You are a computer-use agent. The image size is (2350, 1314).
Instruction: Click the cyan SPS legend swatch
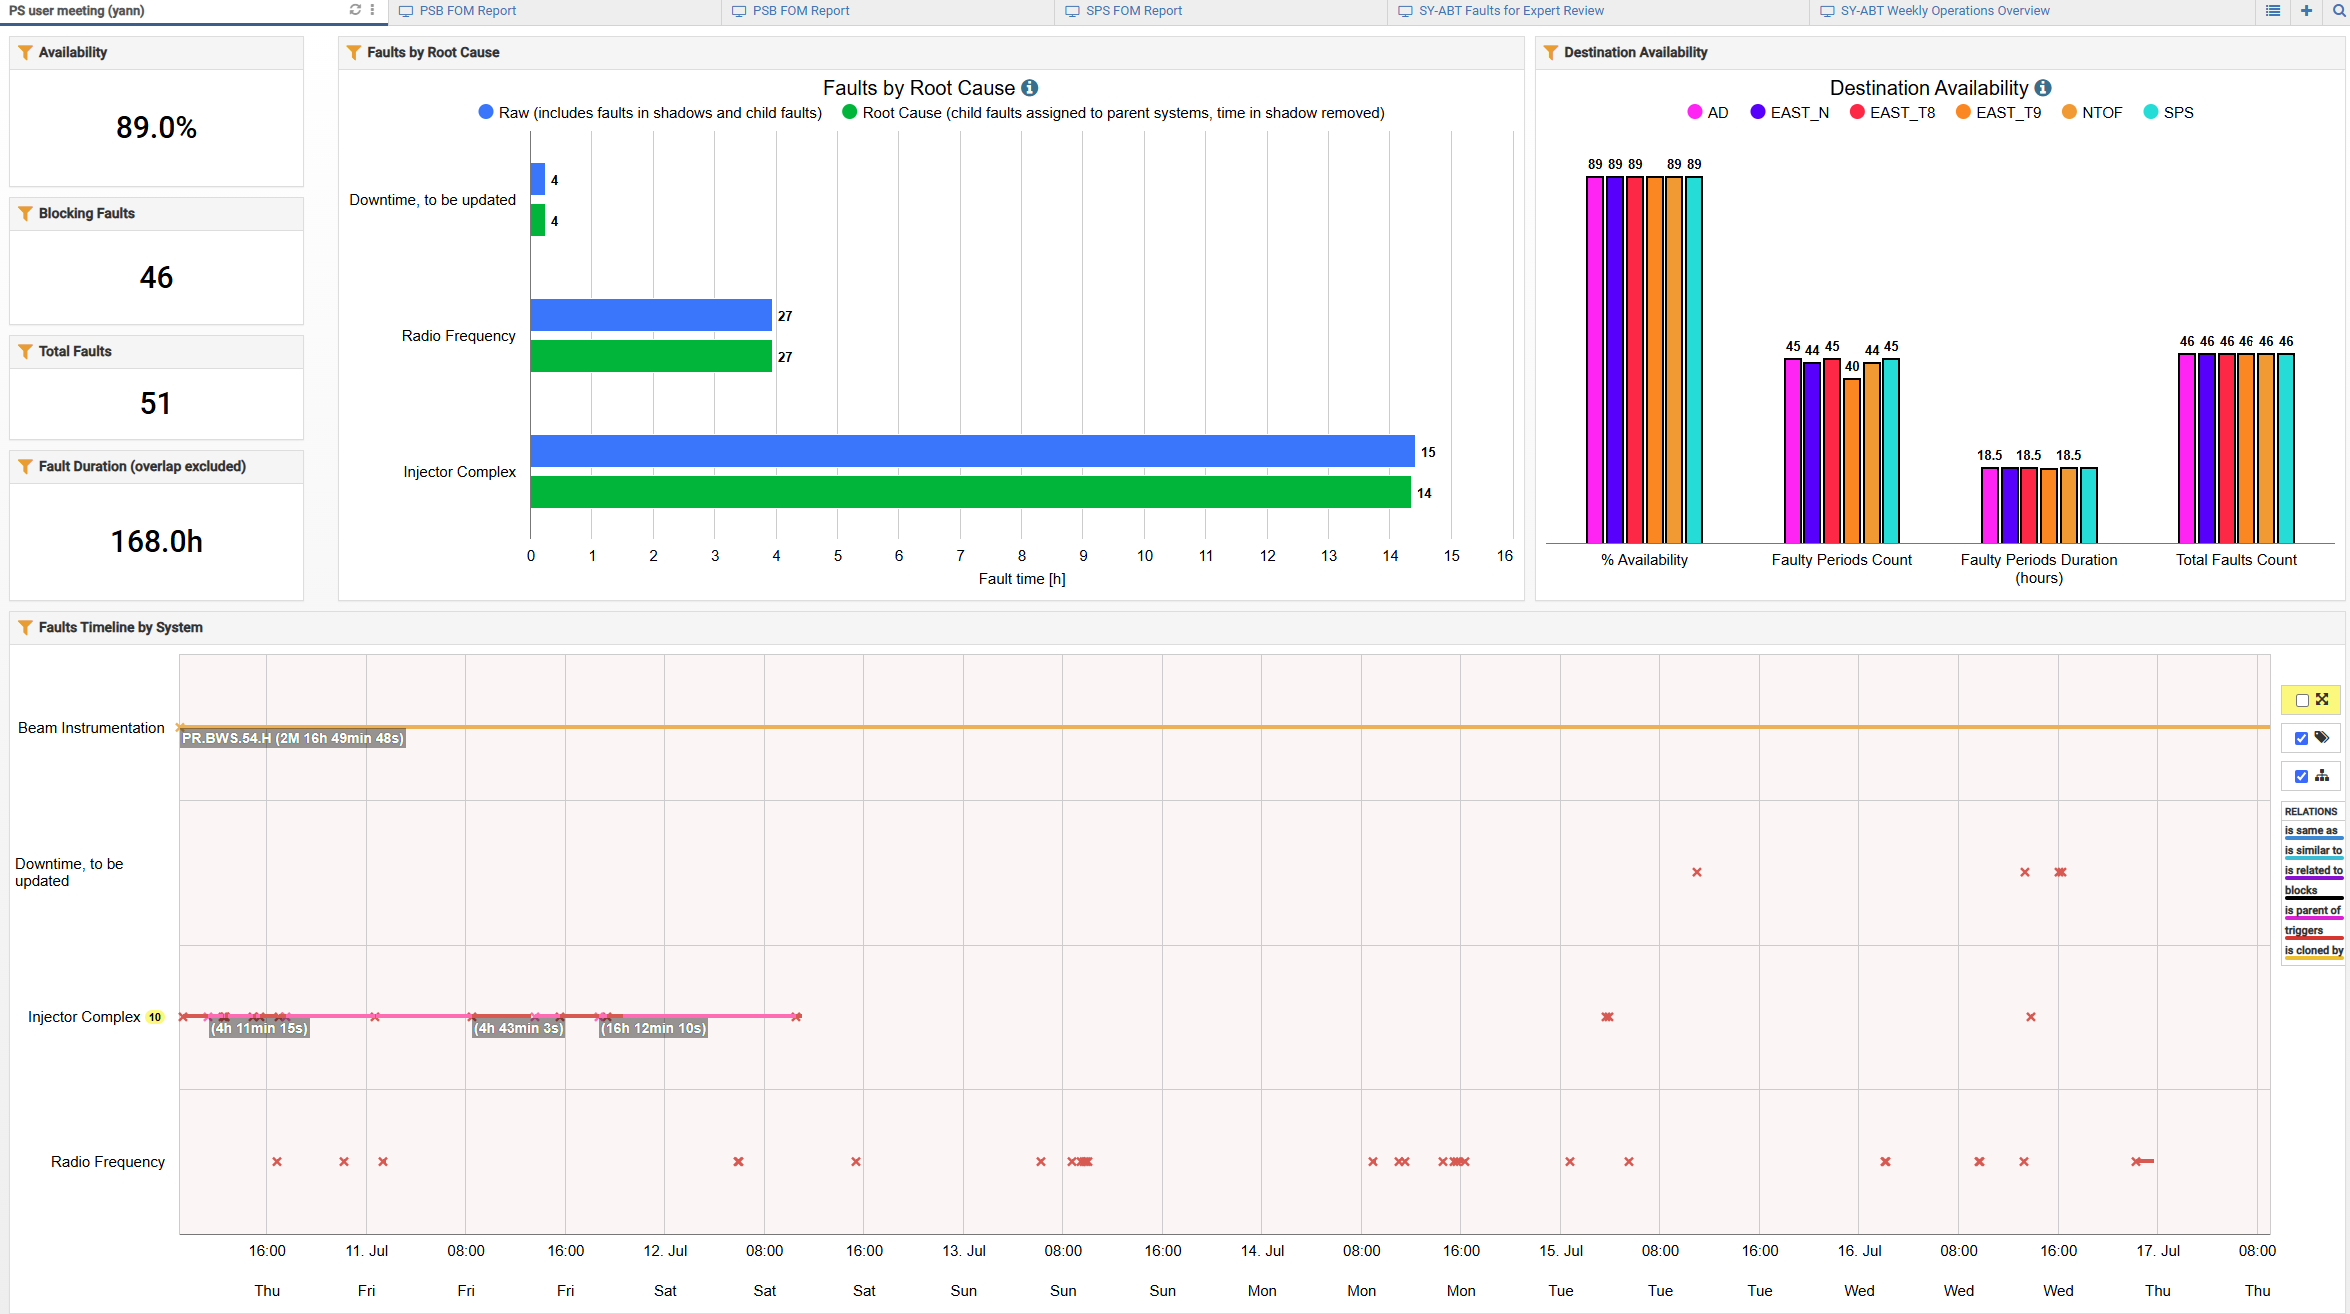pos(2151,112)
